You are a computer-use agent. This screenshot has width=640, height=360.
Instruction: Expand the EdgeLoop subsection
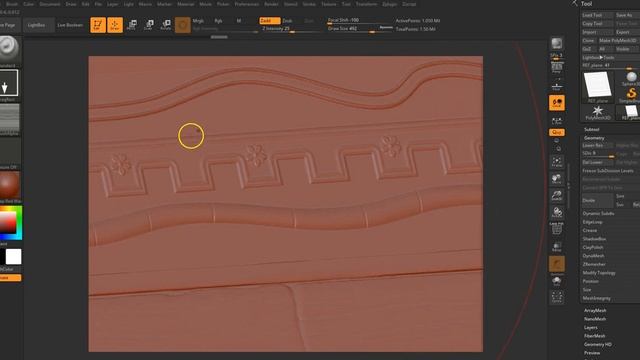[593, 222]
